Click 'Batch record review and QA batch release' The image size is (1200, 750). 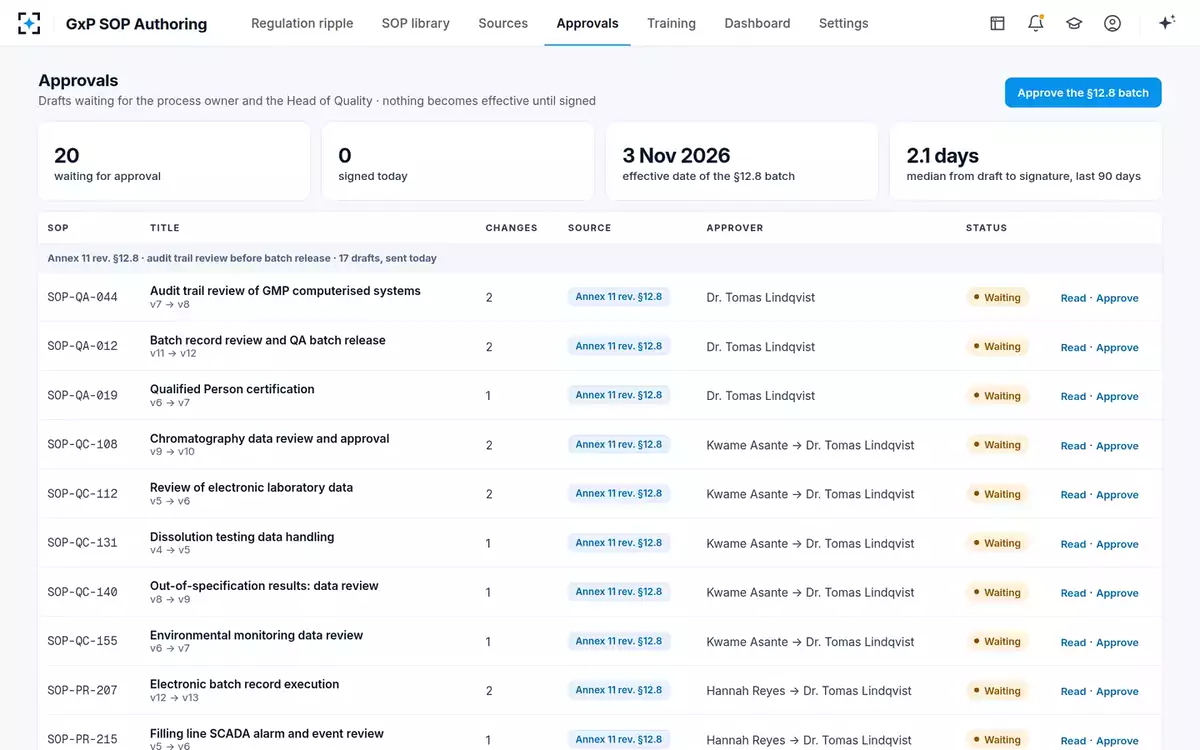[x=267, y=340]
